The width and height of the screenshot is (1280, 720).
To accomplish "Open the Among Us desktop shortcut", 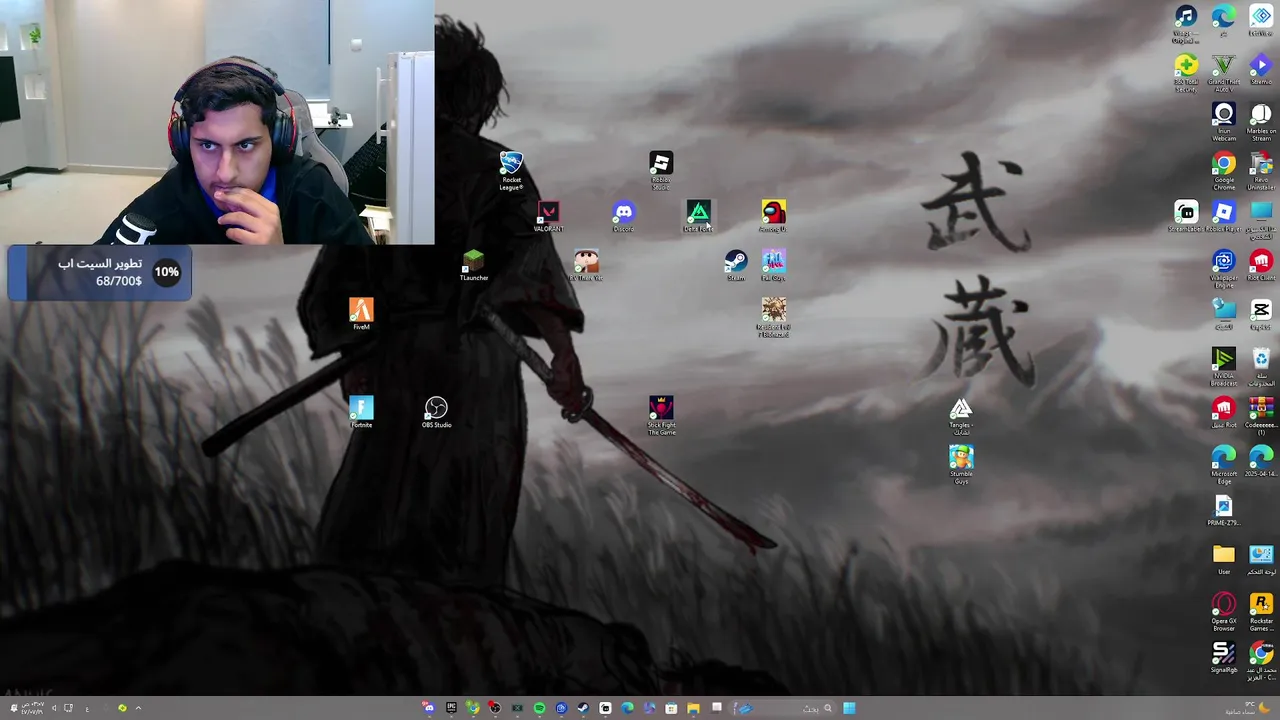I will point(773,217).
